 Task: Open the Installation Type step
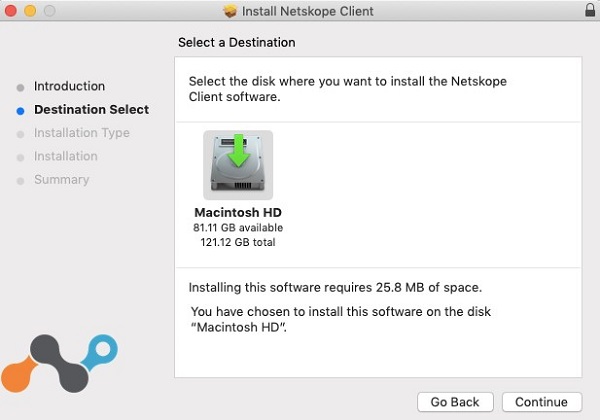[x=81, y=133]
